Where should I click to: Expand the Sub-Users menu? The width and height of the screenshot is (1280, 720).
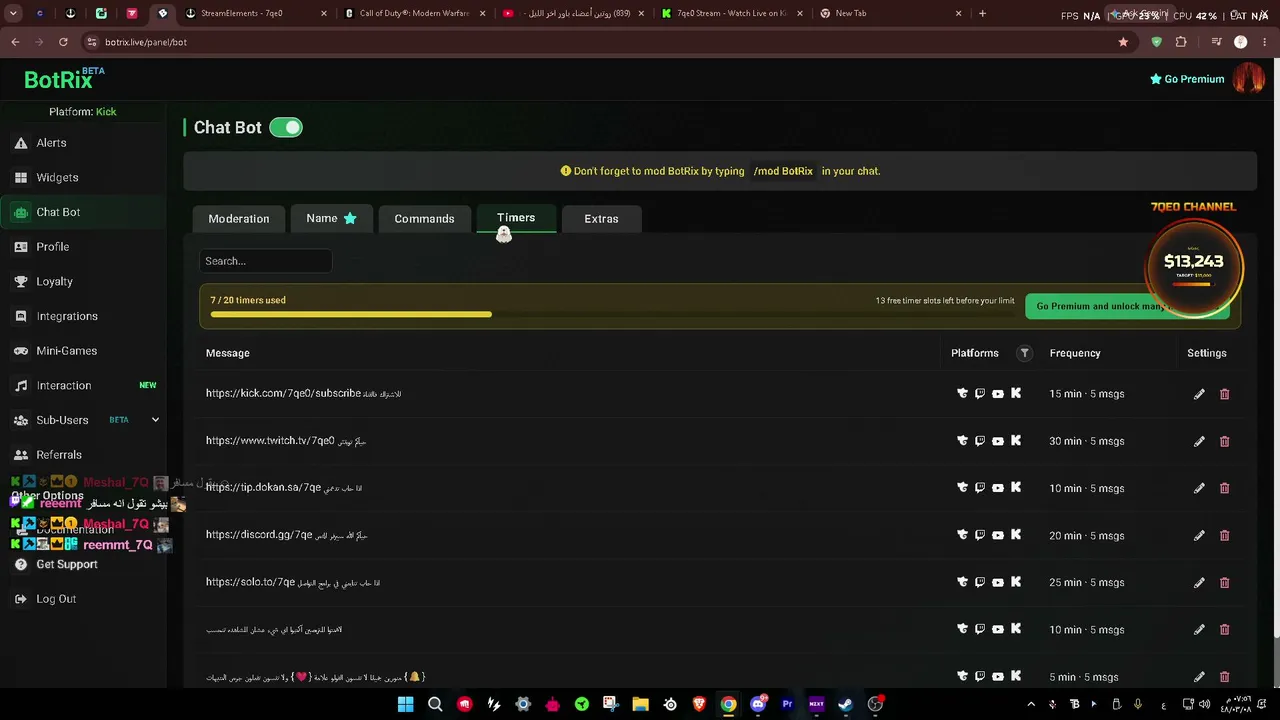tap(155, 420)
